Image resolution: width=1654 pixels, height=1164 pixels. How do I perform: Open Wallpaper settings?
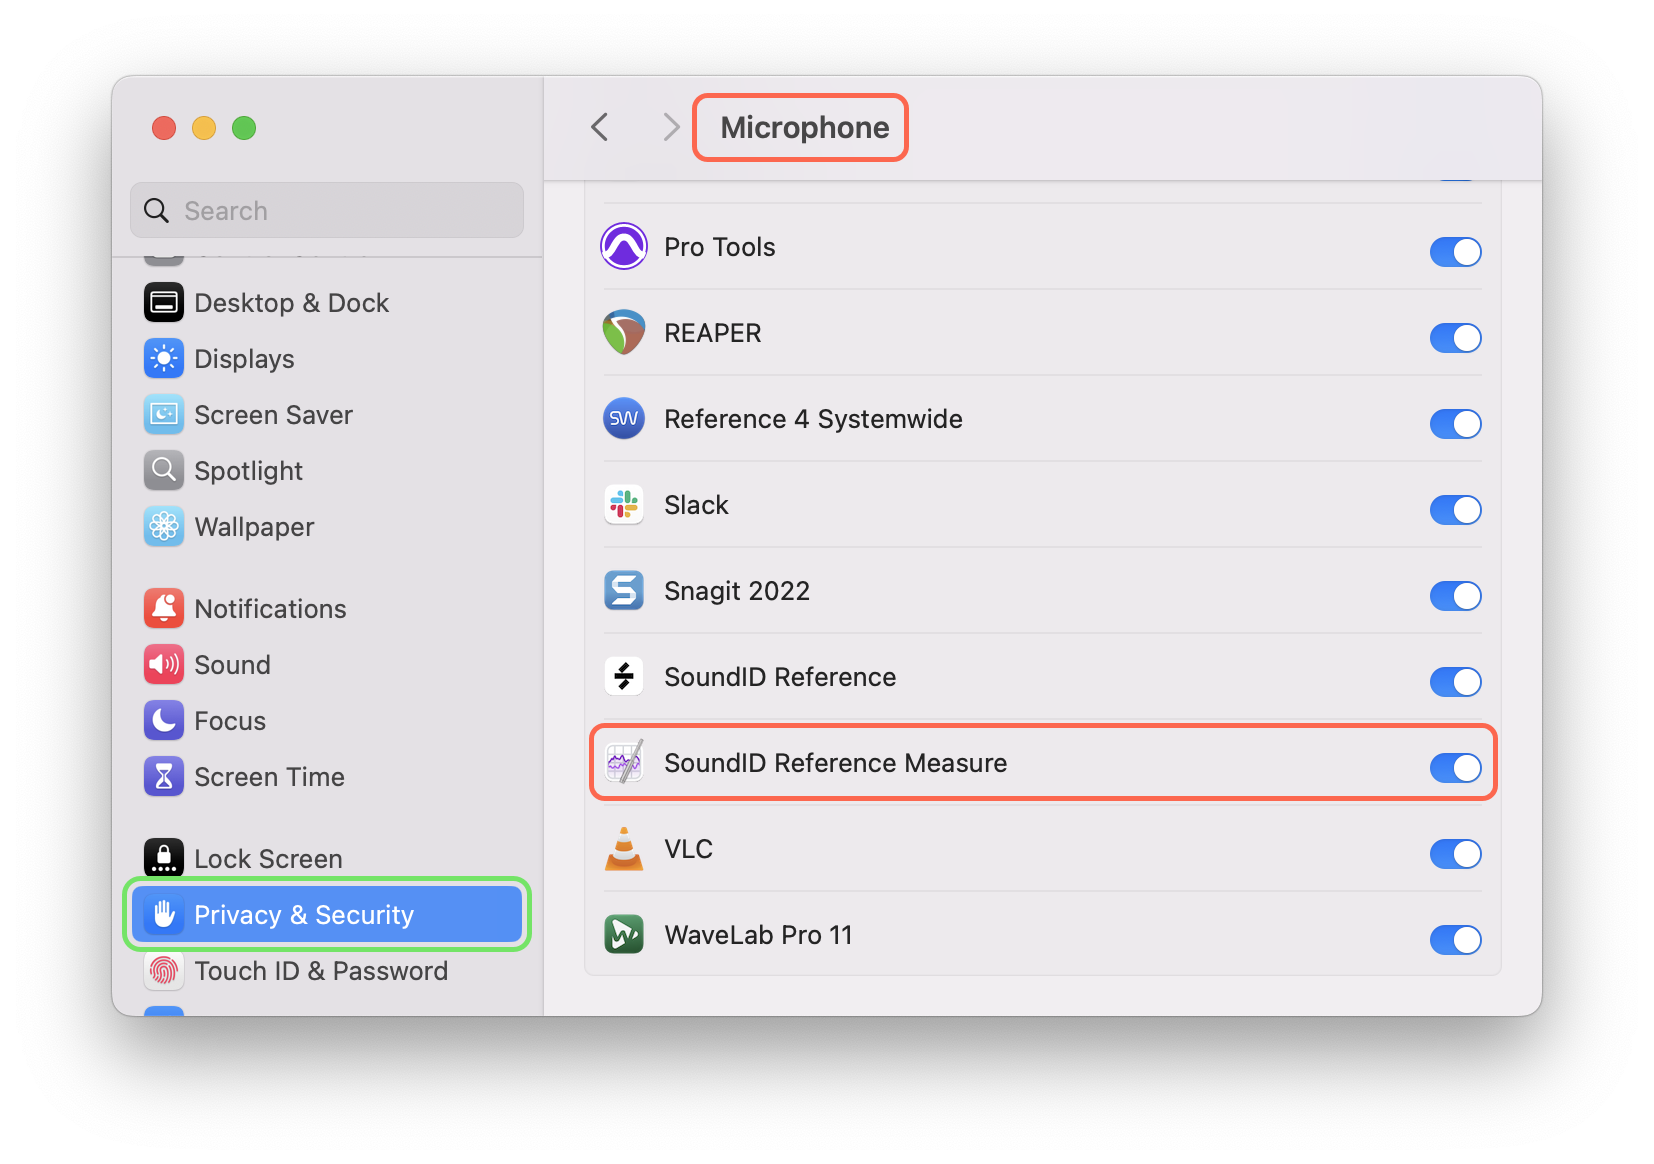(327, 527)
